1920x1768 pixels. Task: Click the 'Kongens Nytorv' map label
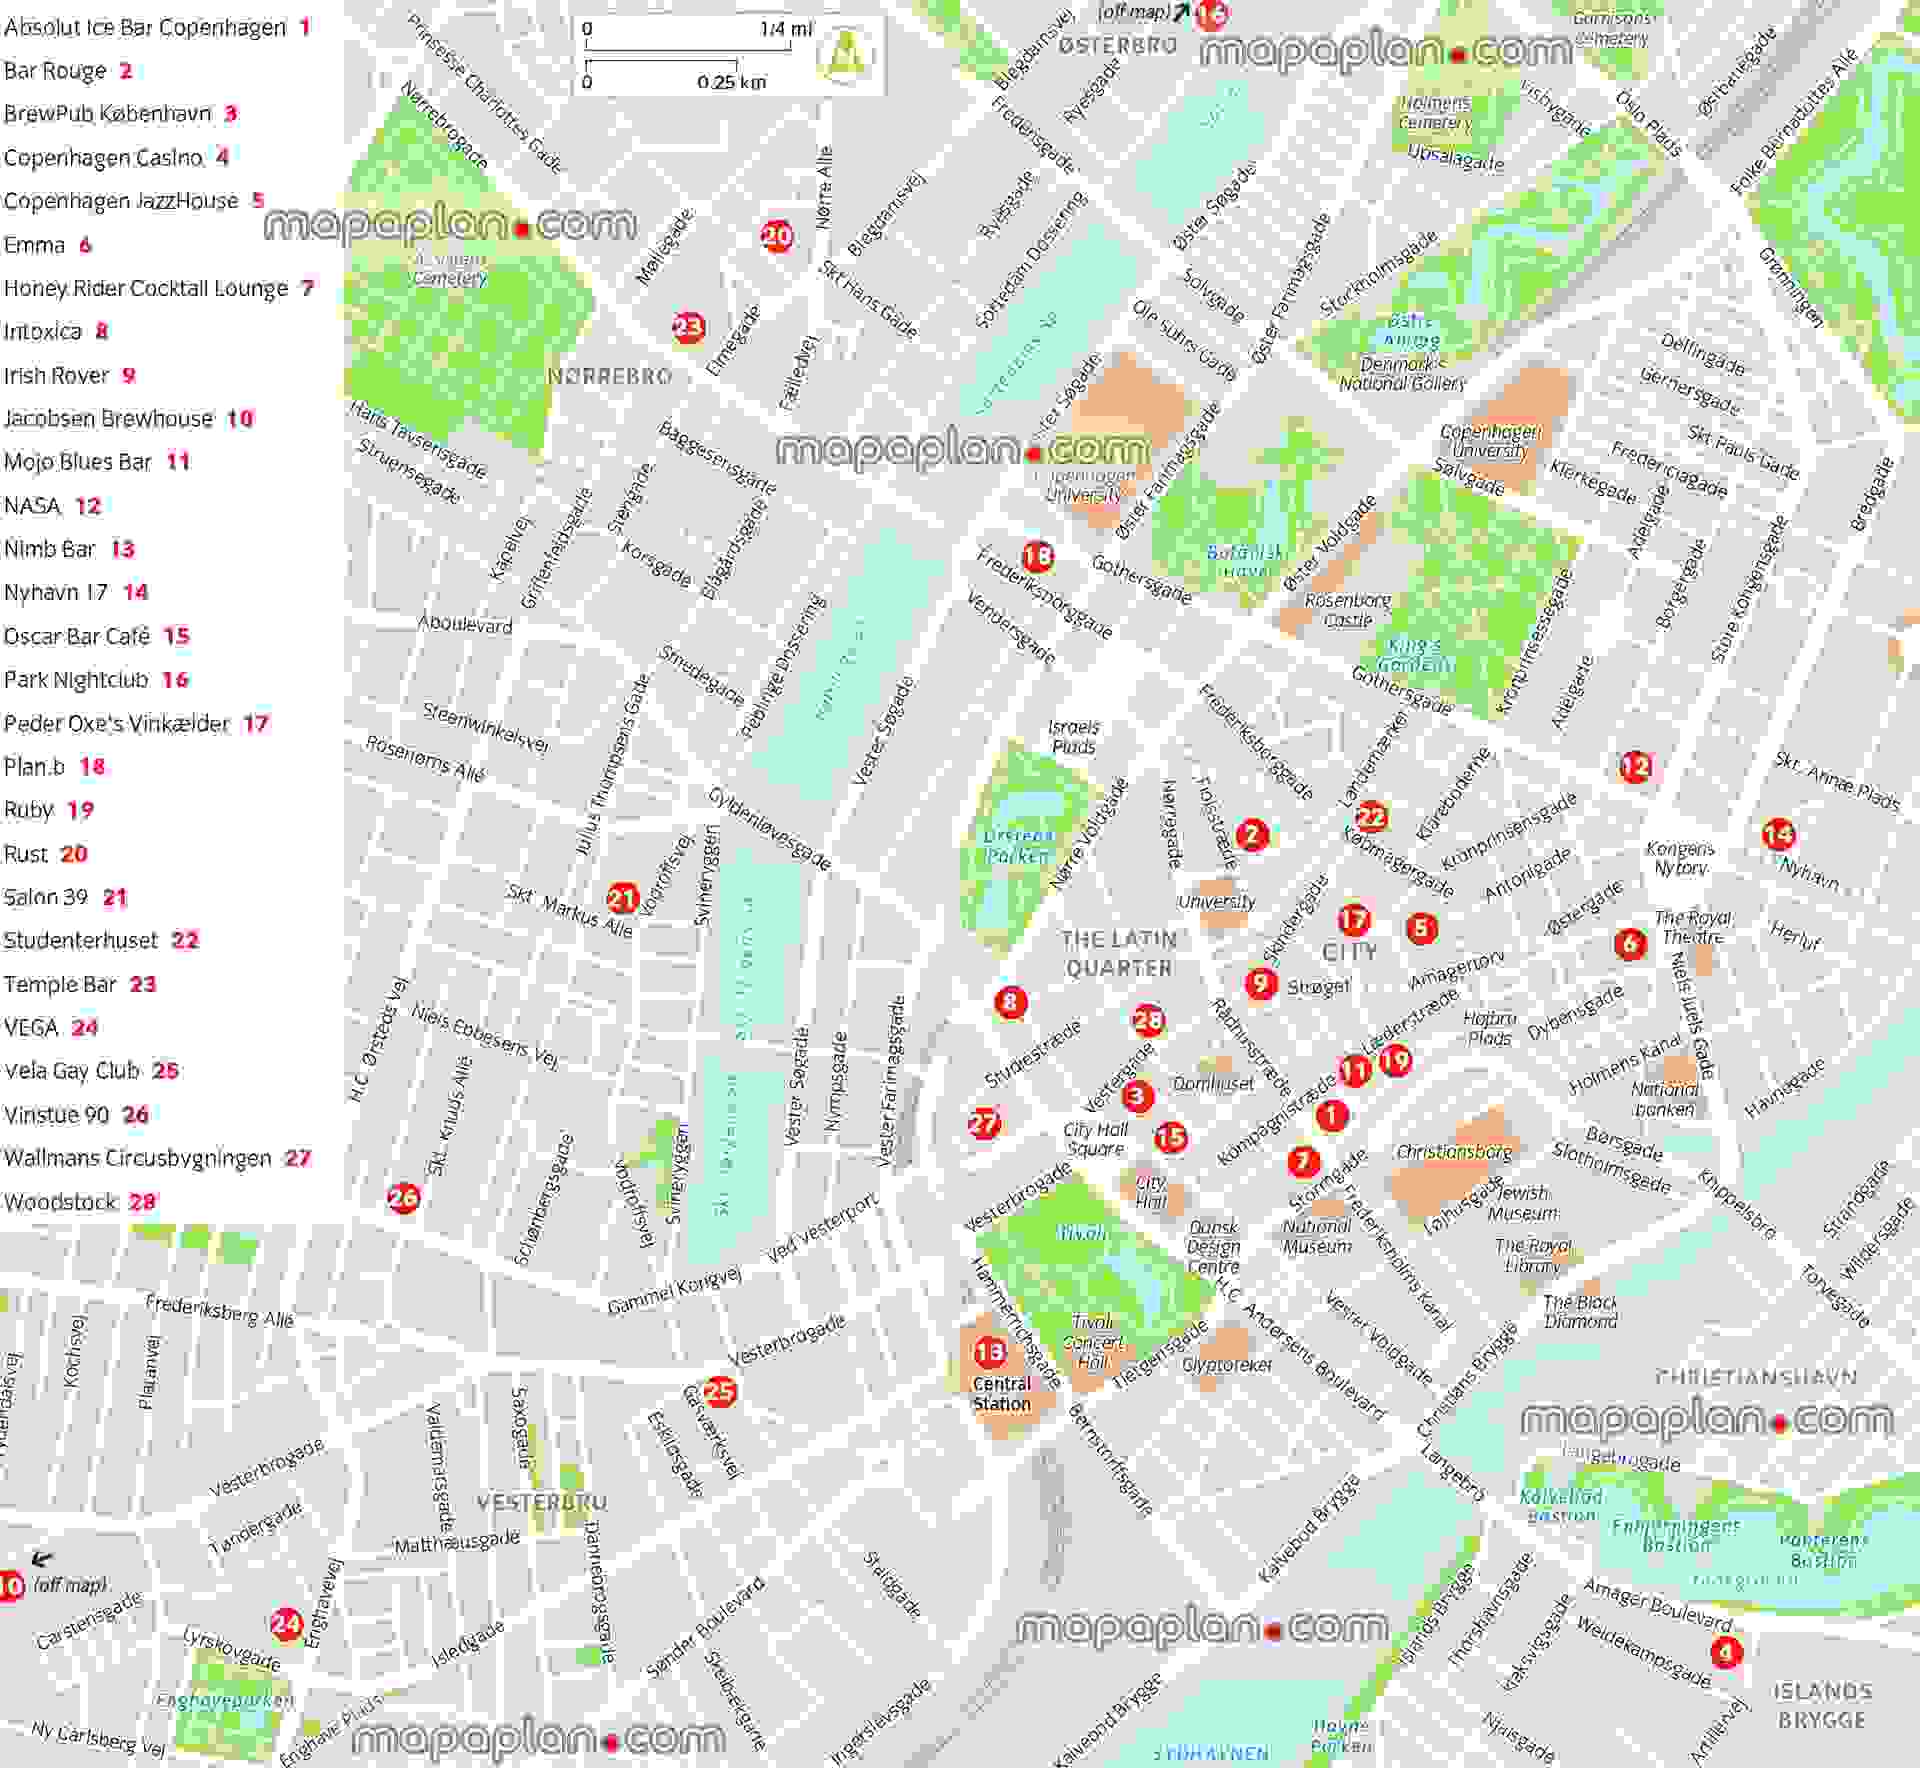pos(1680,858)
